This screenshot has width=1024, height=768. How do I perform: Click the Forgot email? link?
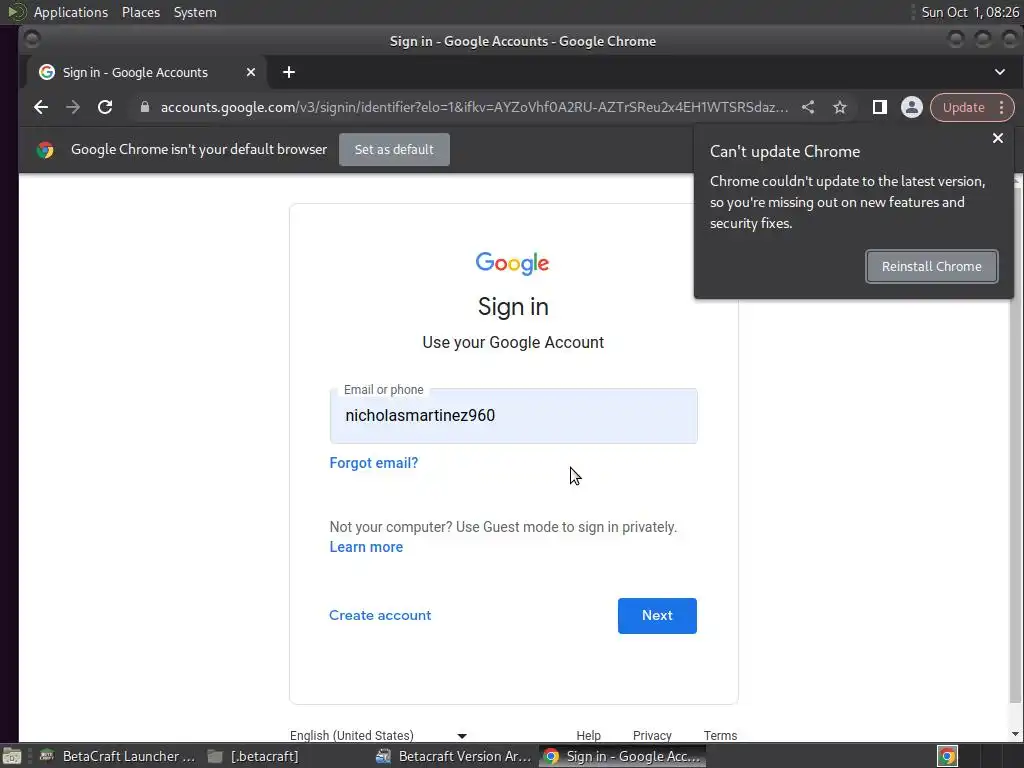coord(374,463)
